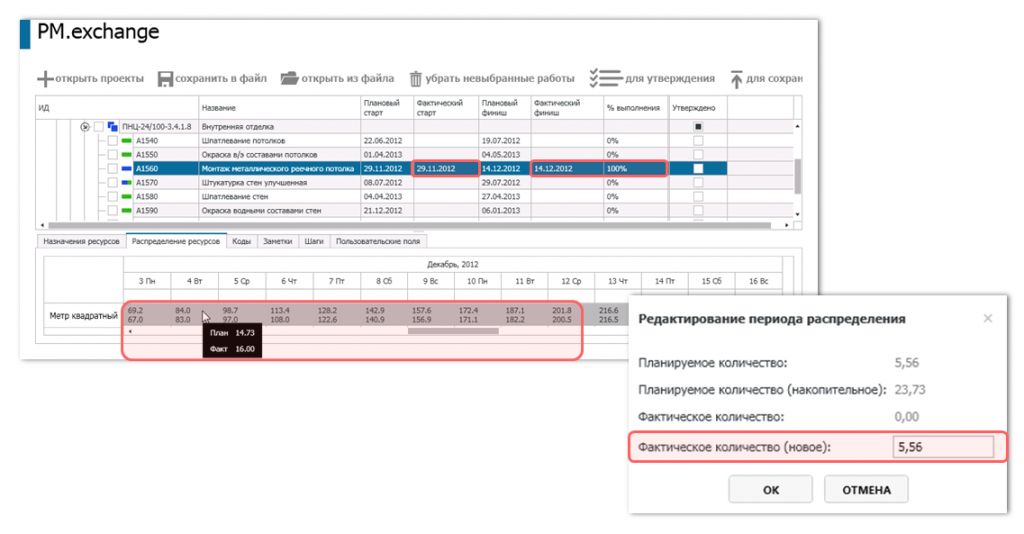
Task: Toggle Утверждено checkbox for Внутренняя отделка row
Action: pyautogui.click(x=698, y=127)
